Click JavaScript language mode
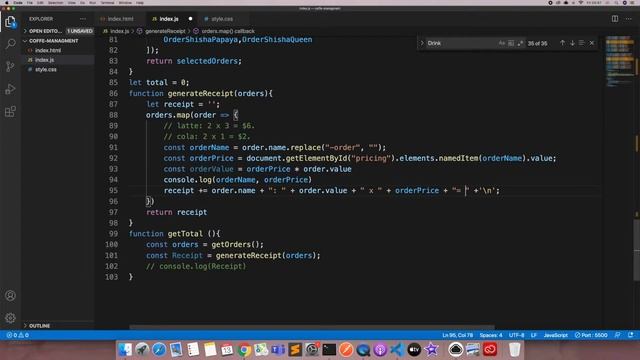 click(x=556, y=335)
